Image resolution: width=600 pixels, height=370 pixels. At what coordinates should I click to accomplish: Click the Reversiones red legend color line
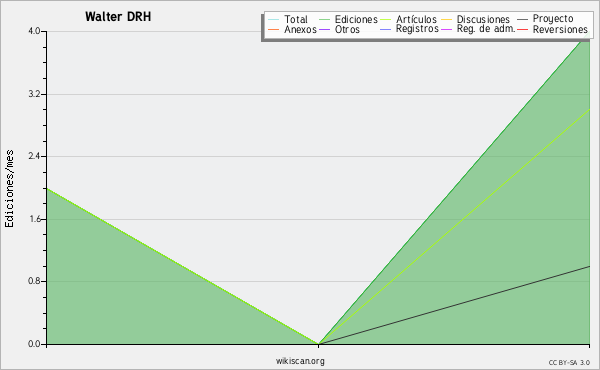click(x=522, y=29)
